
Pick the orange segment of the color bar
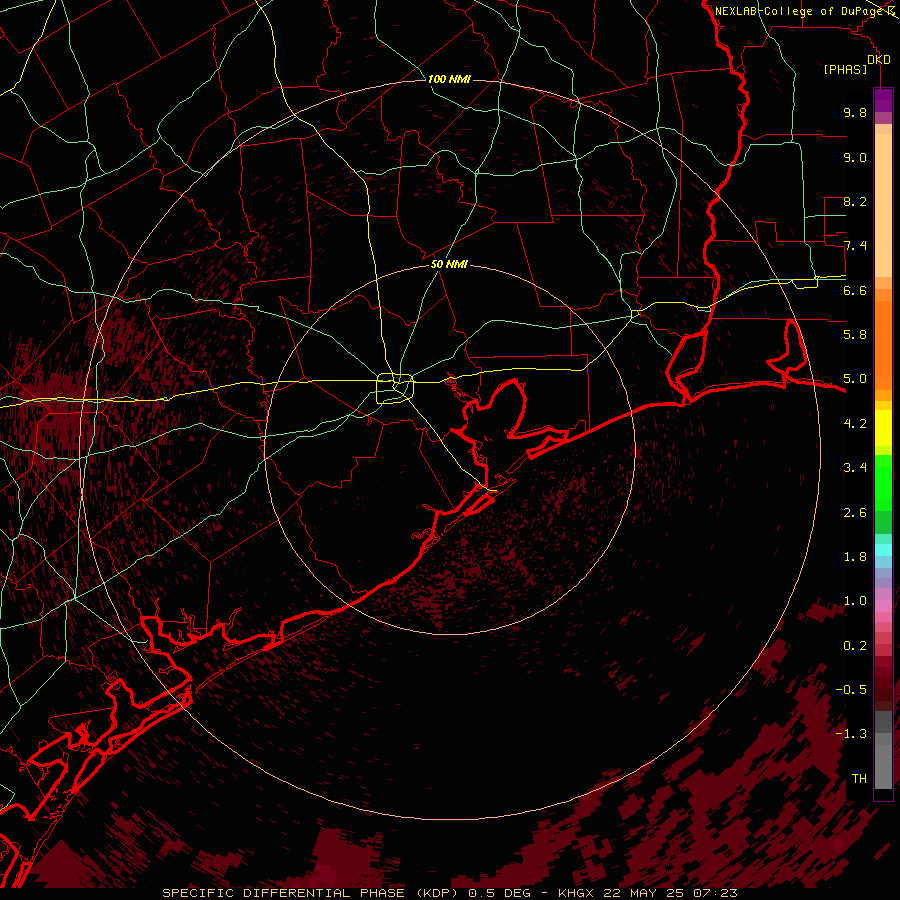pos(883,346)
